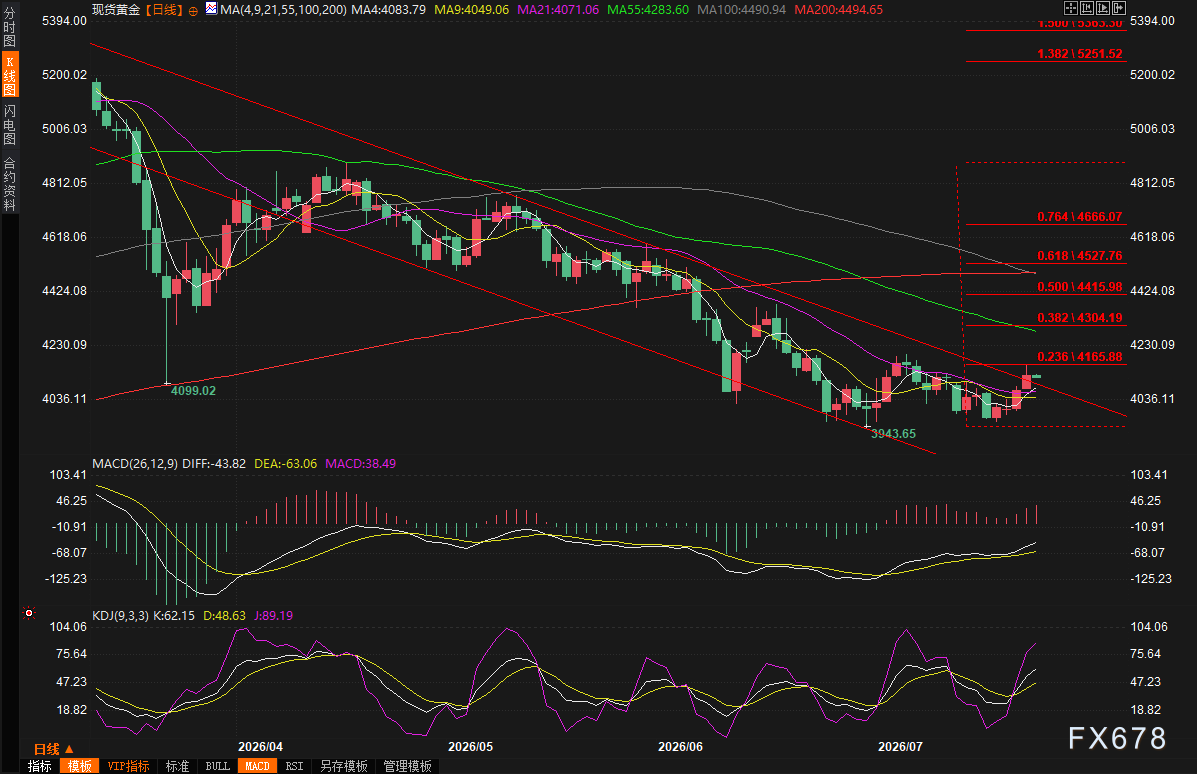The height and width of the screenshot is (774, 1197).
Task: Click the right axis 4036.11 price label
Action: (x=1152, y=398)
